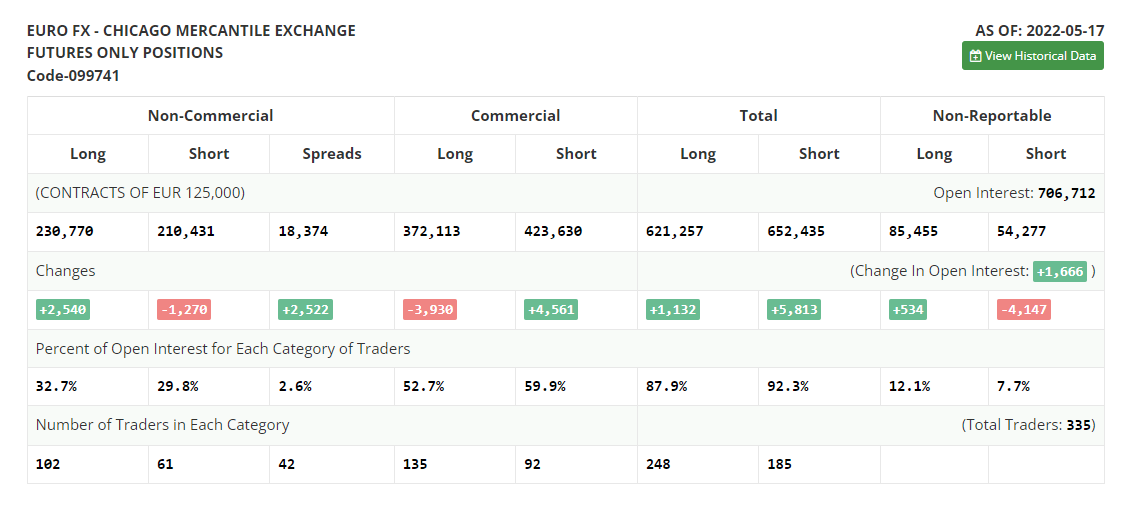This screenshot has height=508, width=1130.
Task: Select the 372,113 commercial long value
Action: pos(432,231)
